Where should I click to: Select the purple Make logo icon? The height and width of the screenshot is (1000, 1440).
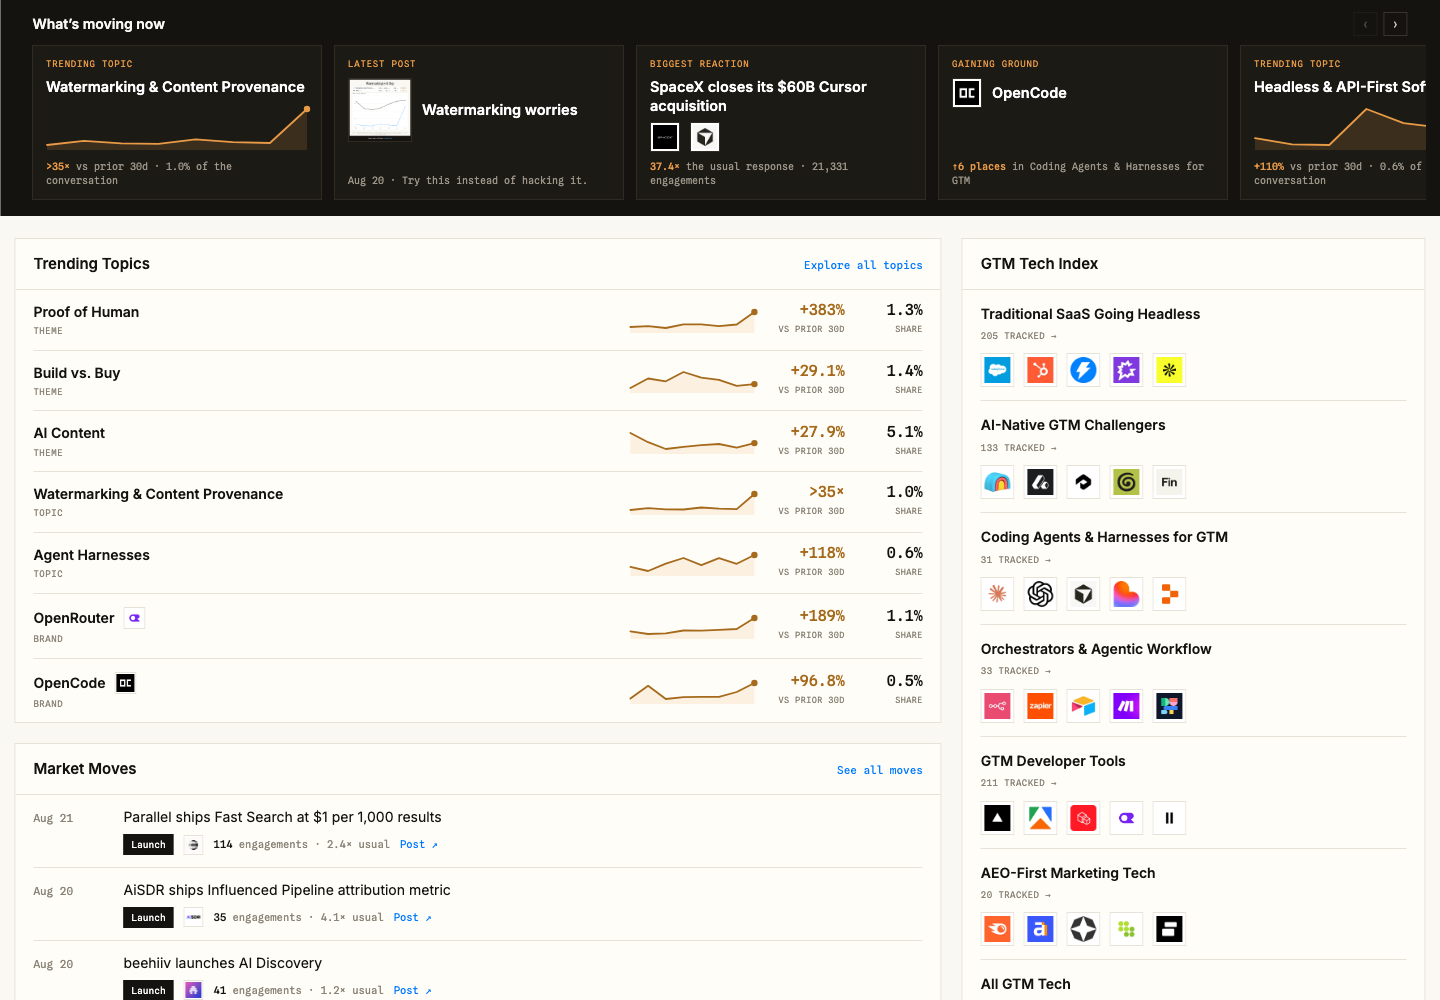1126,706
